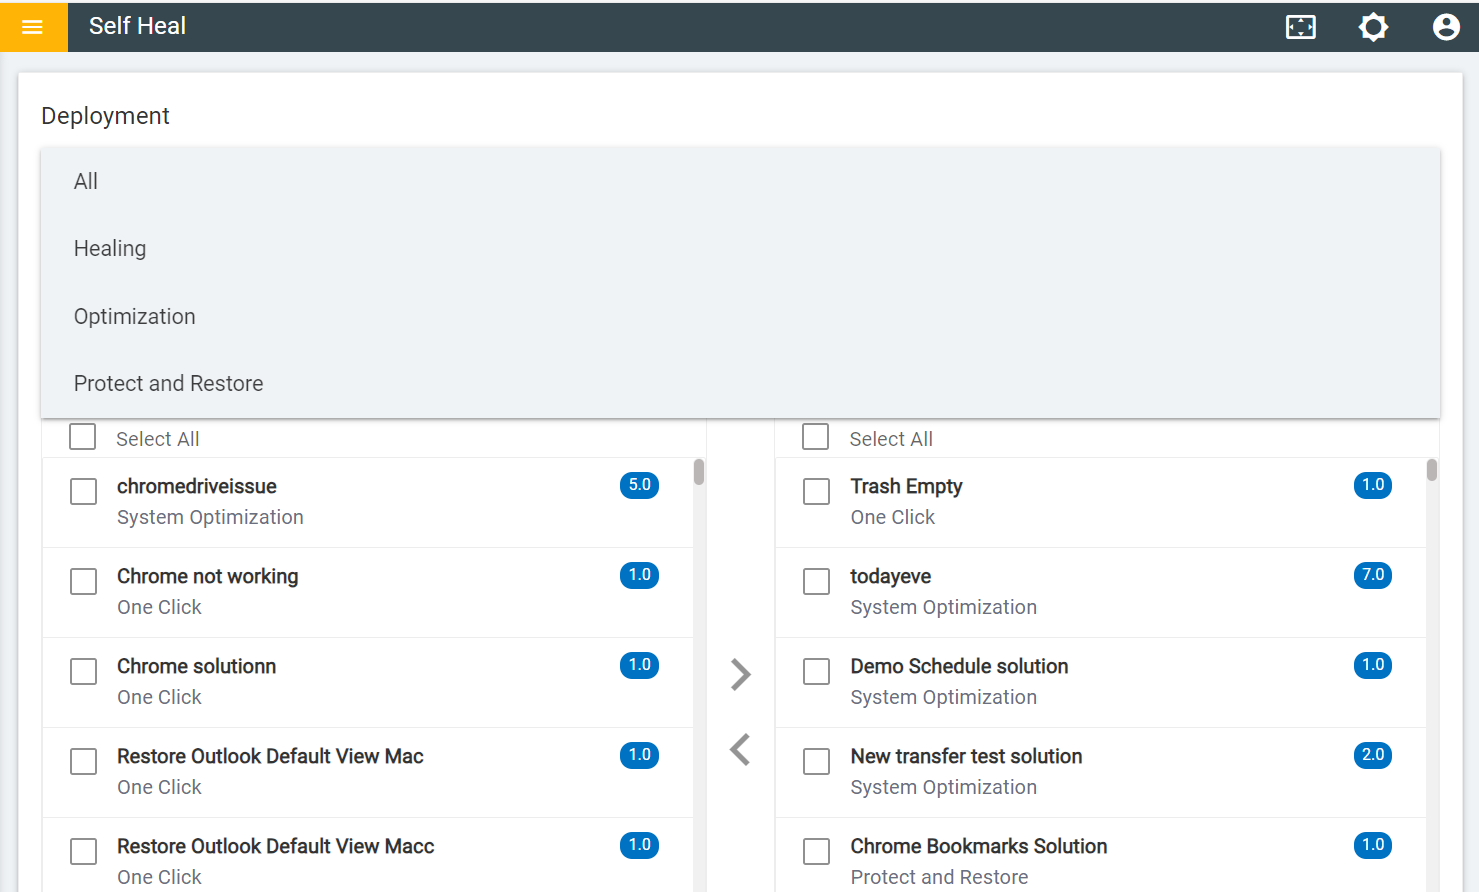Tick the Chrome not working checkbox

[84, 581]
